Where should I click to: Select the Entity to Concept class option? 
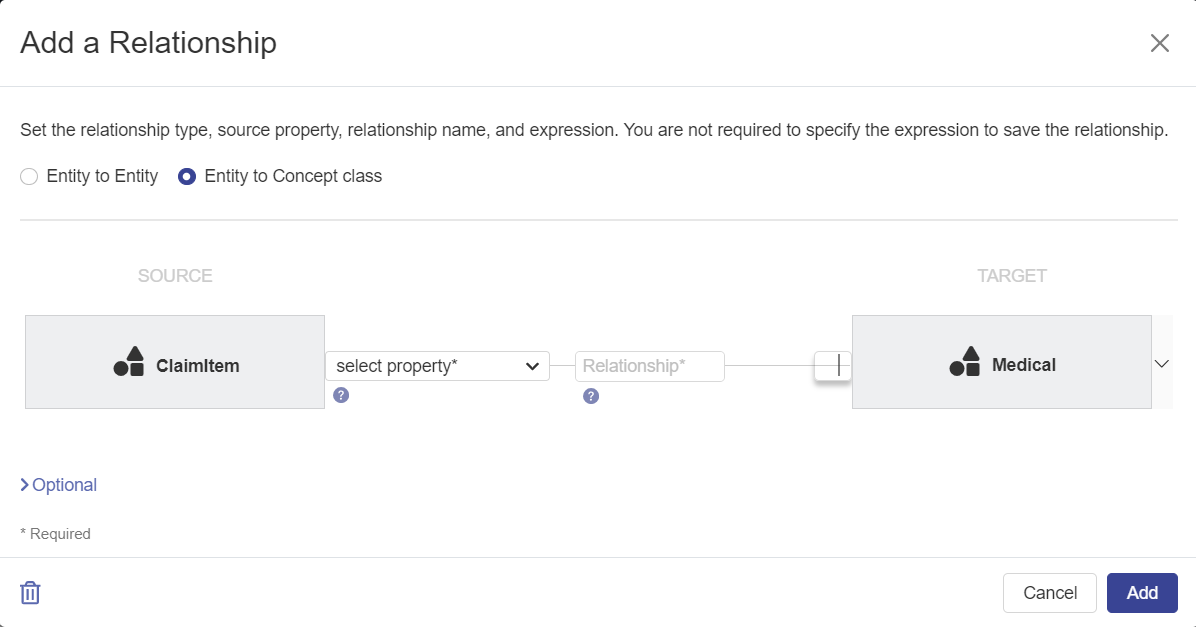(186, 176)
